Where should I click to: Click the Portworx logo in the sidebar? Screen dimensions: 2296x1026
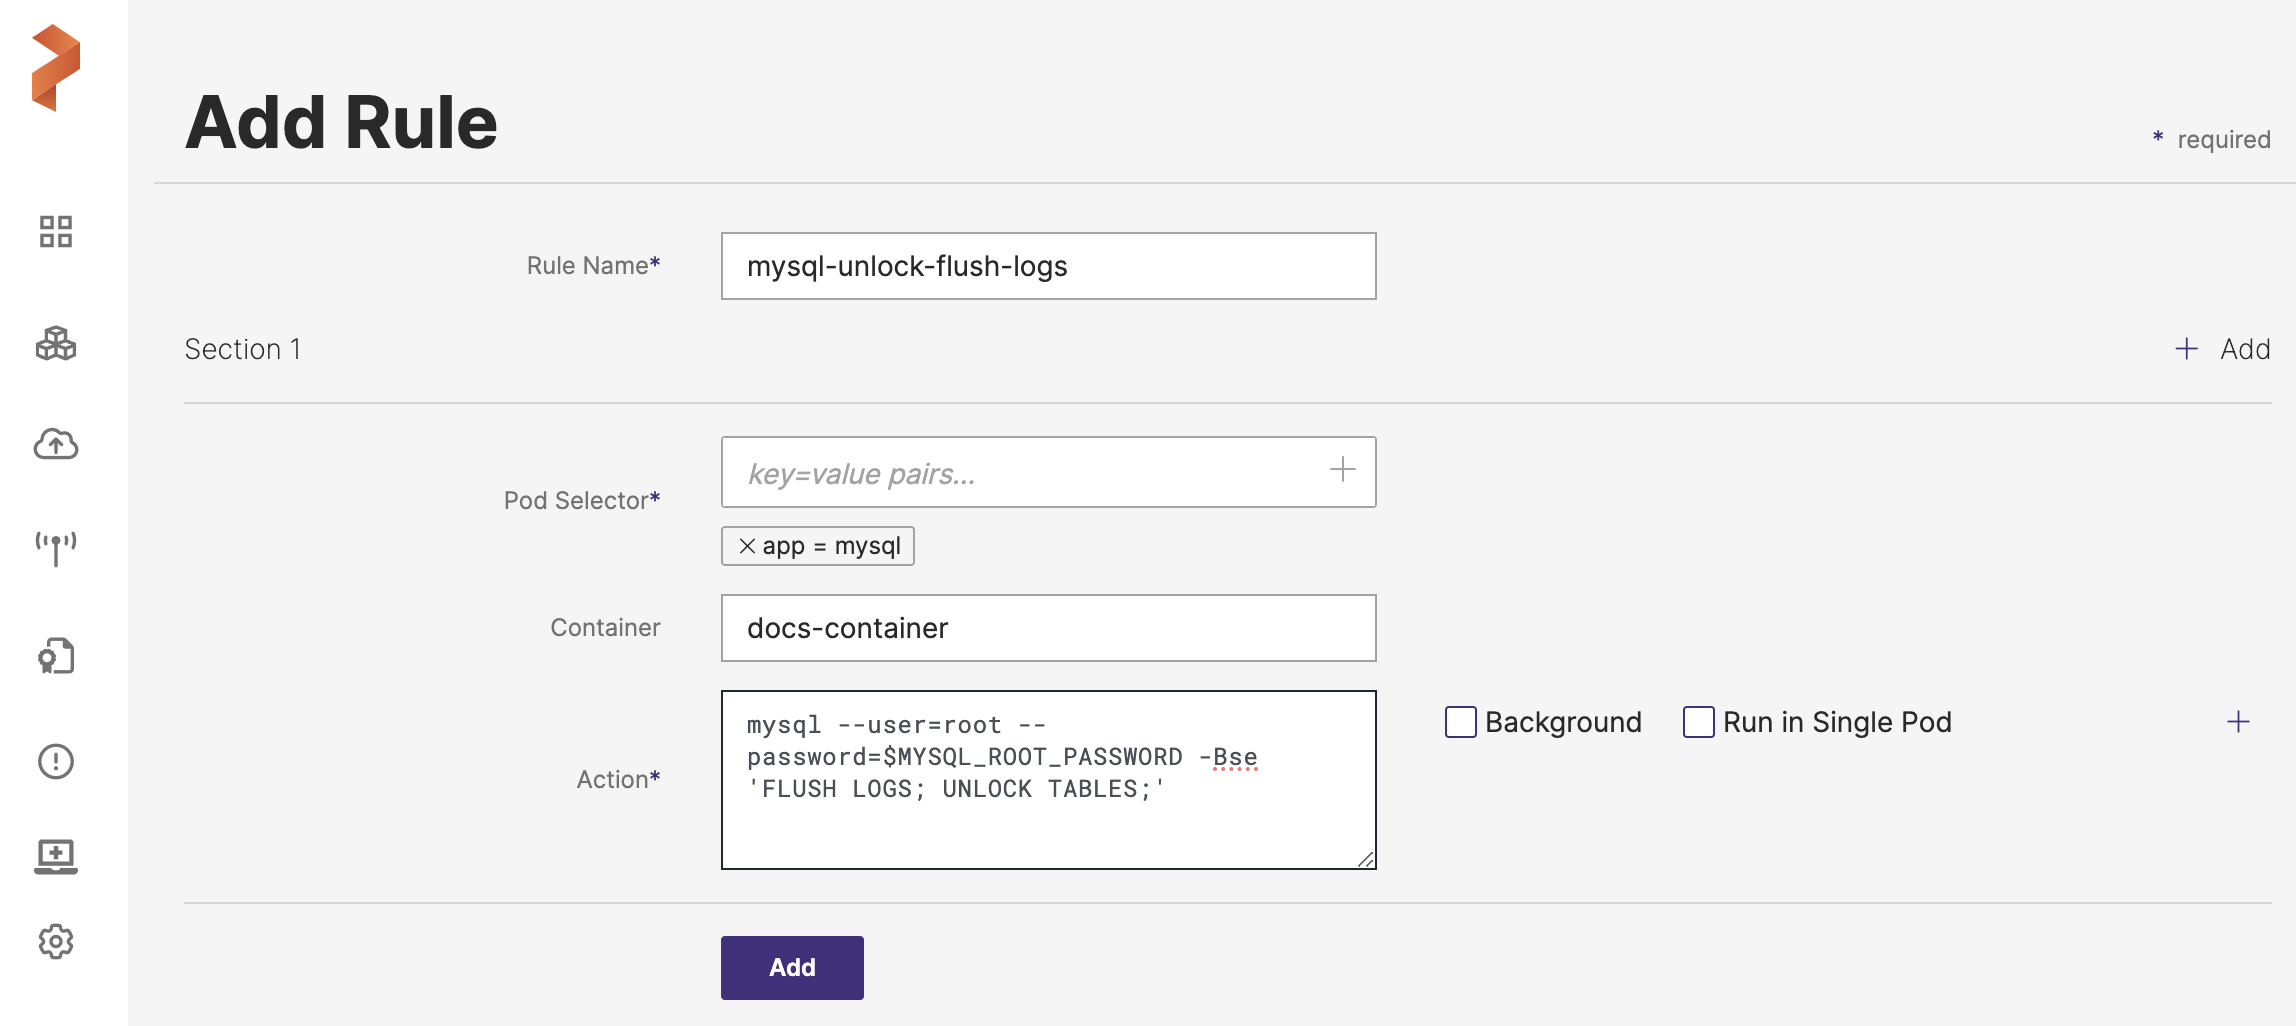tap(56, 67)
